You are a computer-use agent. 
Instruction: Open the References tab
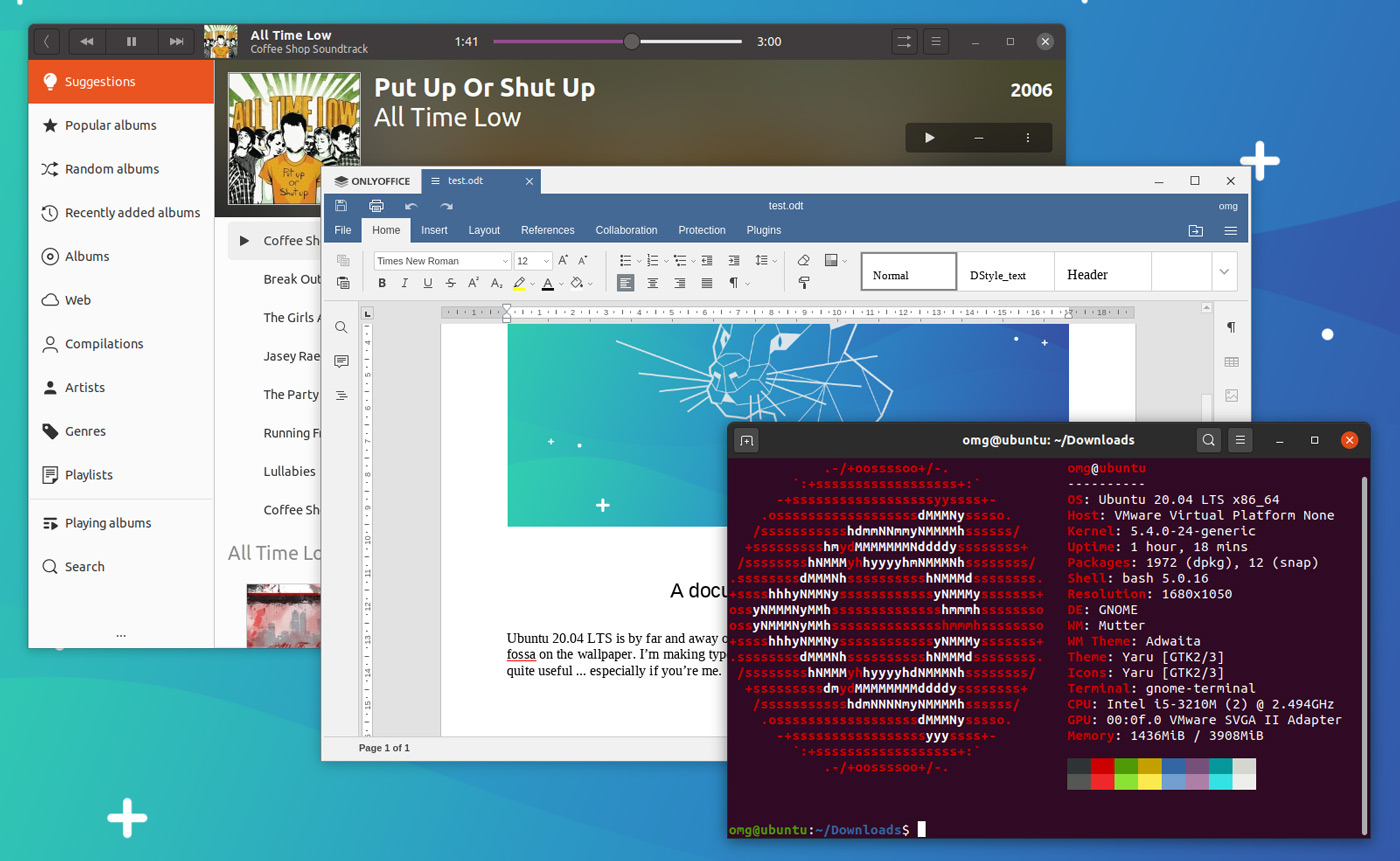click(548, 230)
